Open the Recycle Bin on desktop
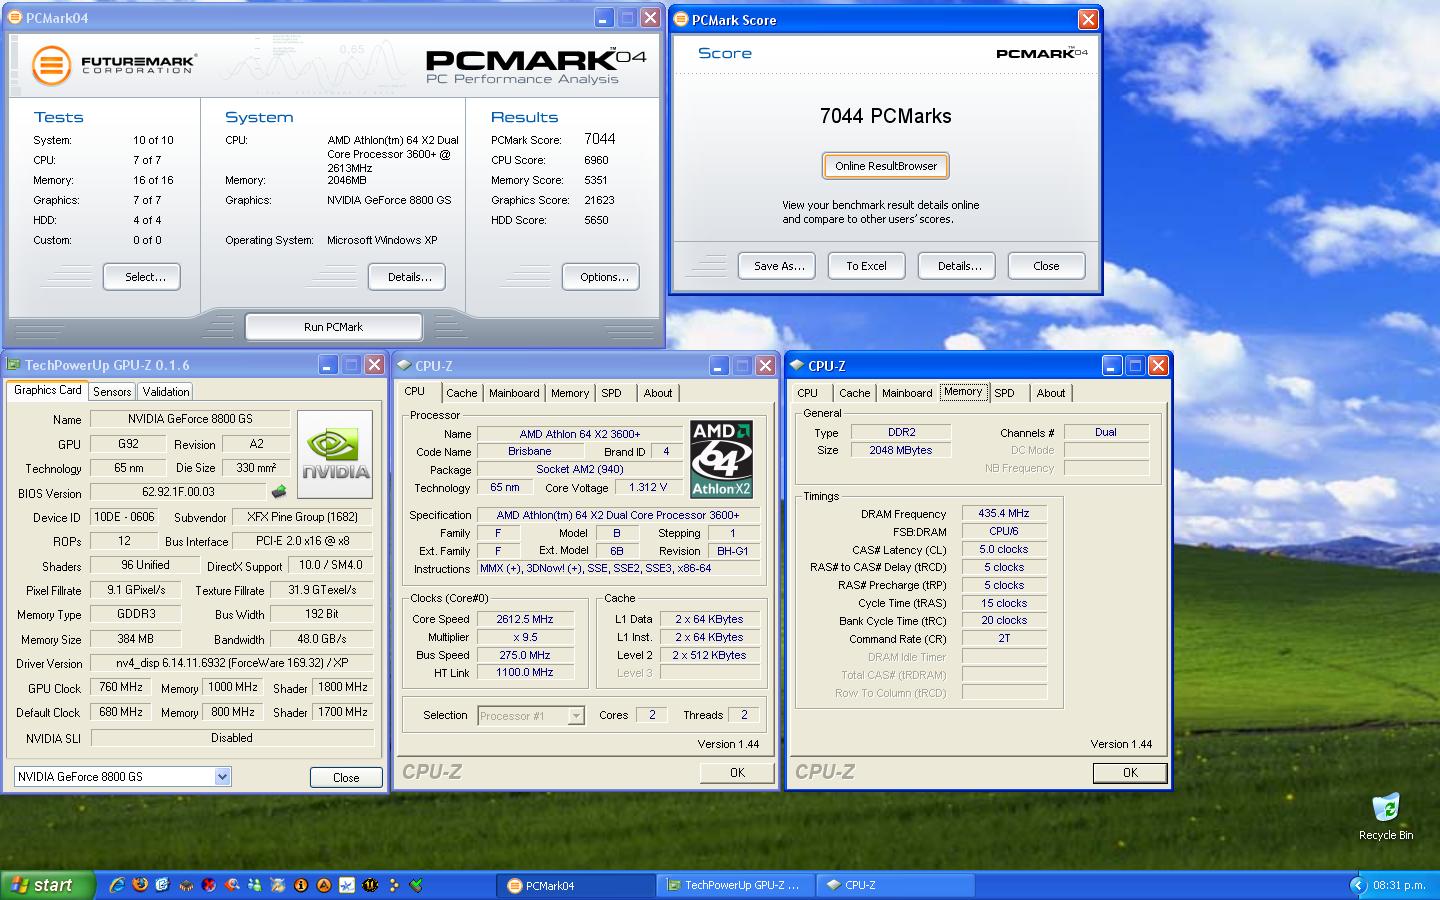1440x900 pixels. coord(1386,816)
